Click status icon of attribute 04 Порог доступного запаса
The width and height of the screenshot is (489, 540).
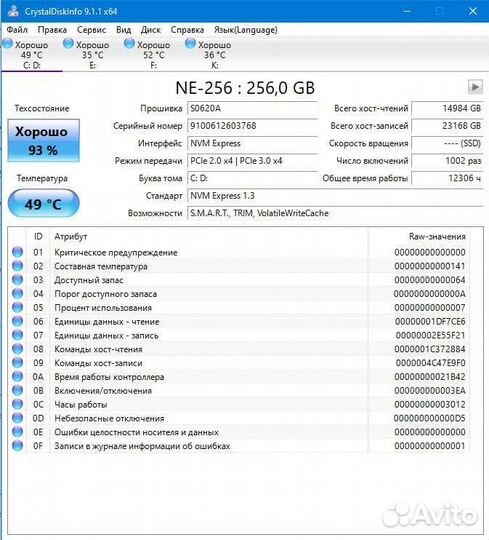click(18, 293)
